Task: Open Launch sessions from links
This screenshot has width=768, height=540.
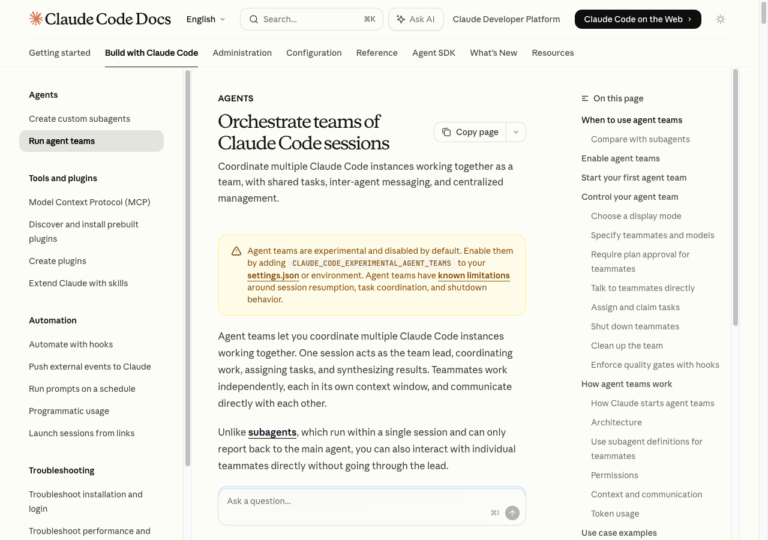Action: click(81, 433)
